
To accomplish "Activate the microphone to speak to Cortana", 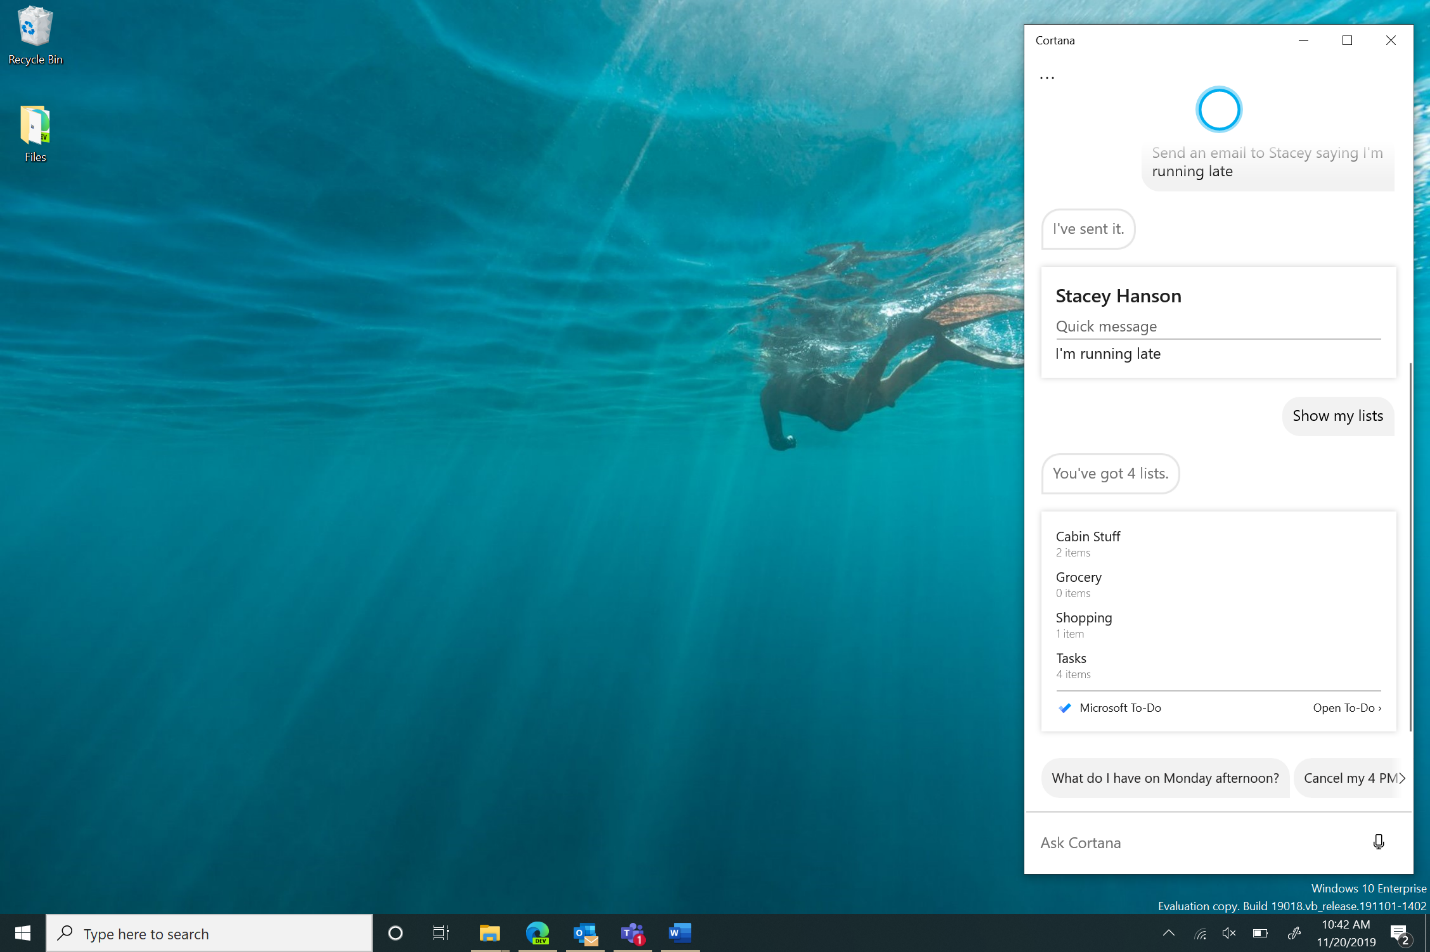I will (1379, 842).
